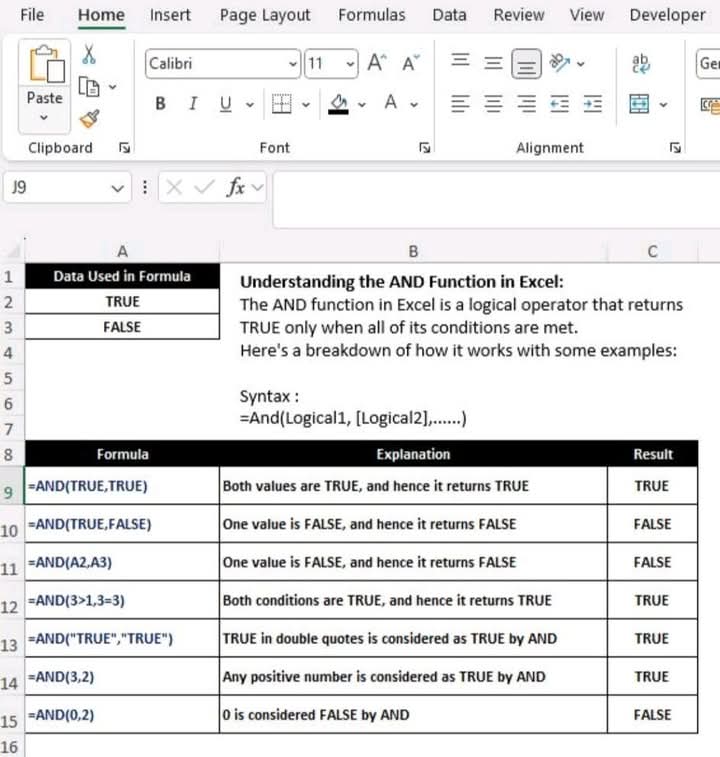Expand Orientation dropdown arrow
Viewport: 720px width, 757px height.
tap(581, 64)
